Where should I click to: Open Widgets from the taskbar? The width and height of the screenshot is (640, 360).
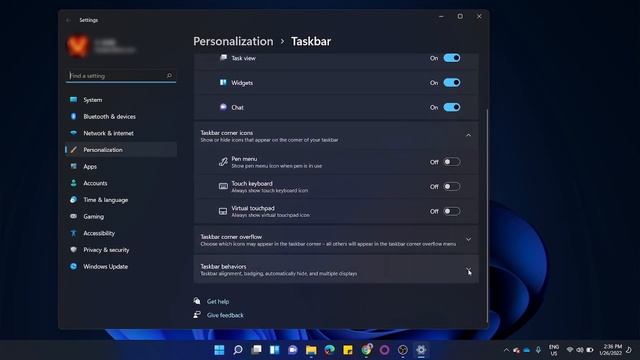click(x=274, y=350)
